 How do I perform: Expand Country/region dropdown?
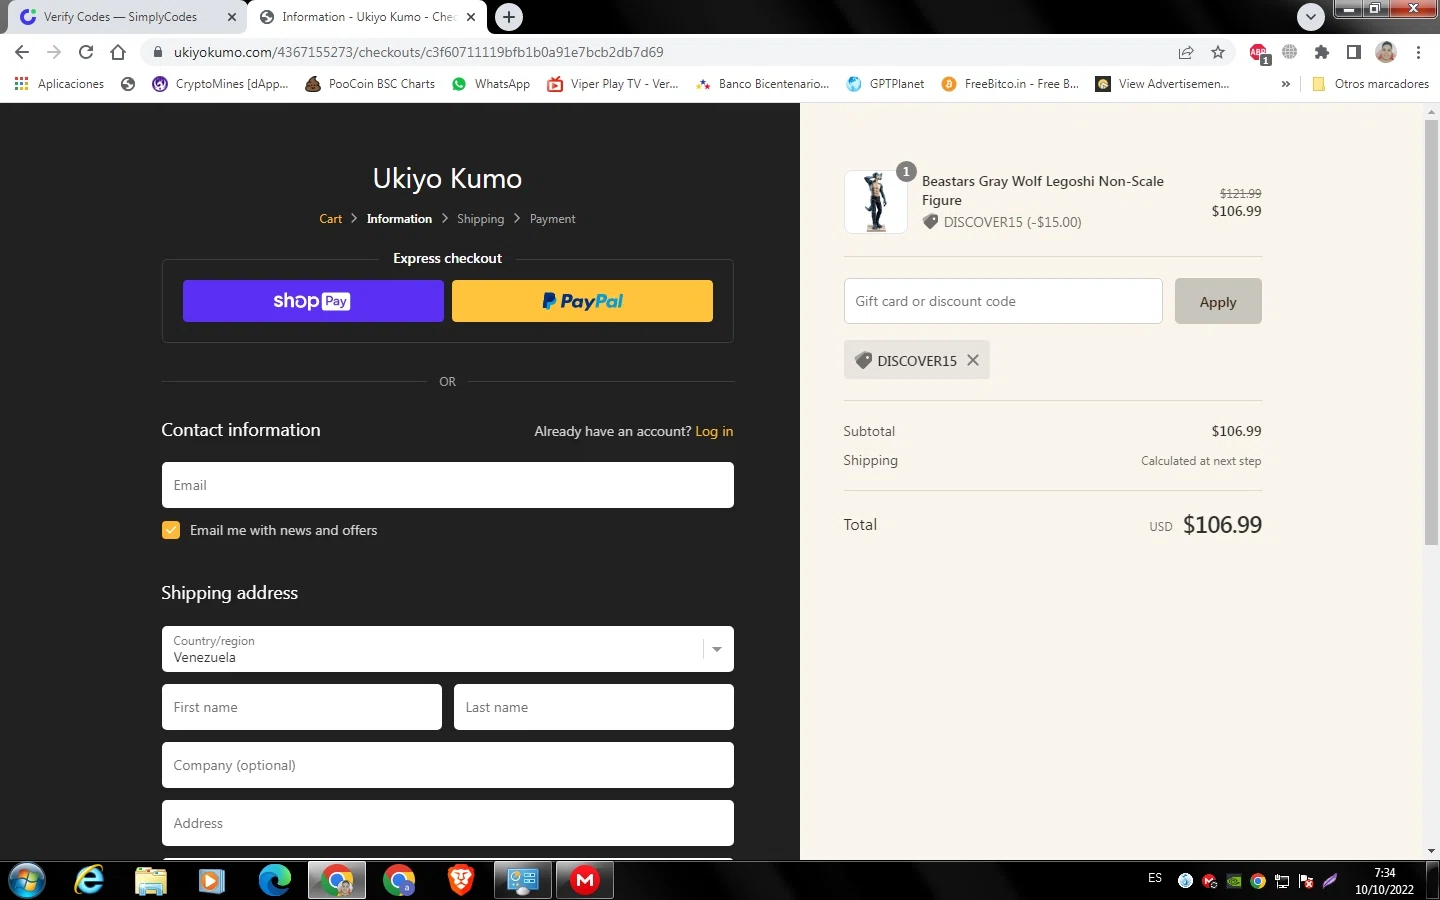point(448,649)
